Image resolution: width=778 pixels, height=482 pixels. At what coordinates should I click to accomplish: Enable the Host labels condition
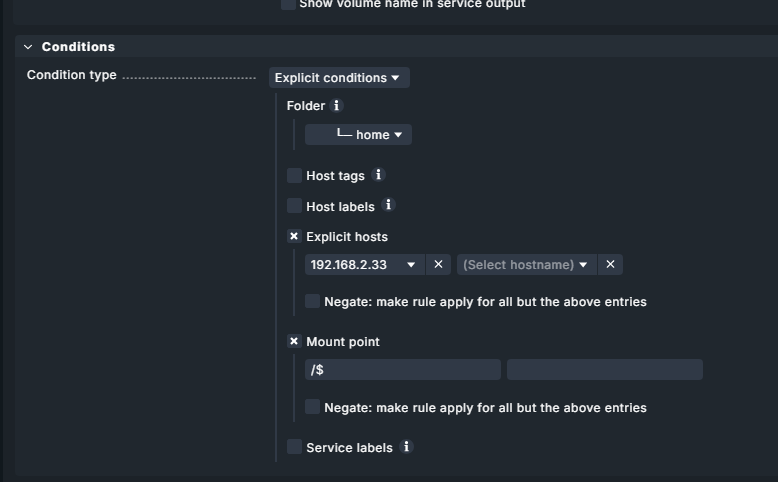tap(294, 206)
